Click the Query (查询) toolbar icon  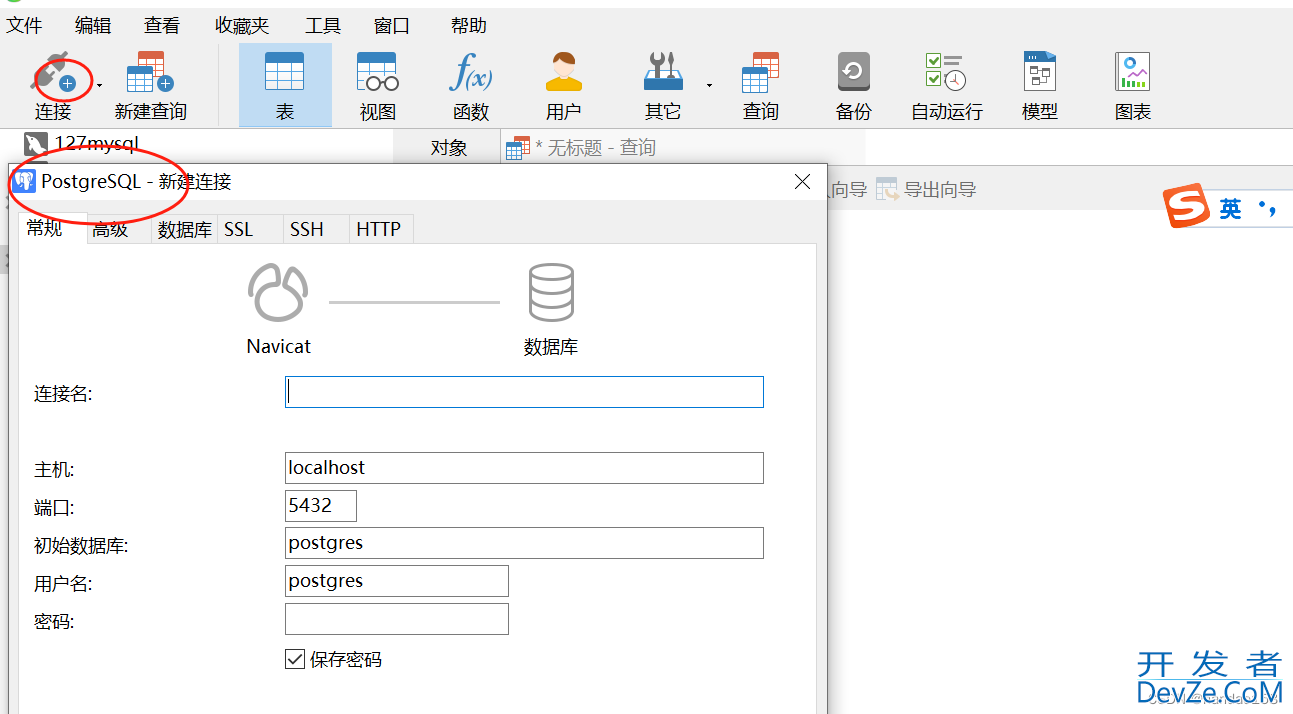[x=760, y=73]
